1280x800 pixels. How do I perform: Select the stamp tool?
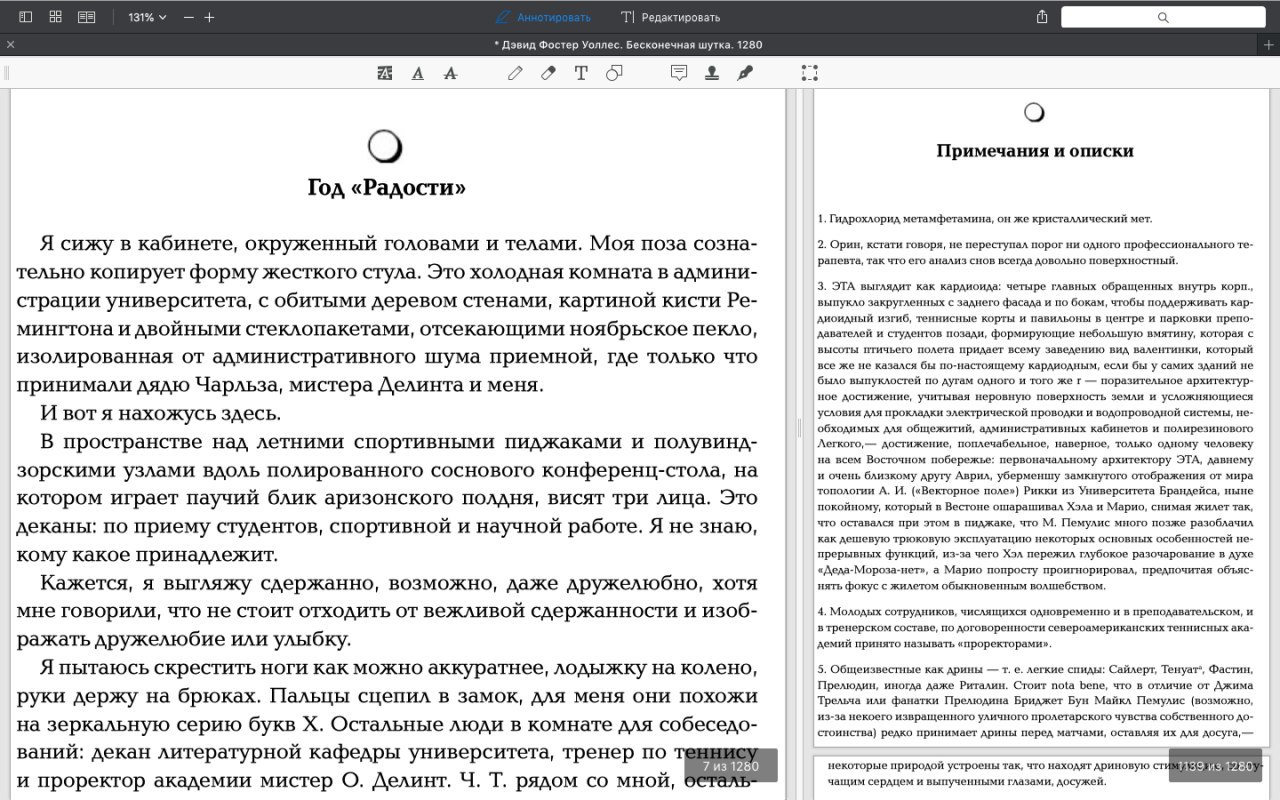point(712,73)
